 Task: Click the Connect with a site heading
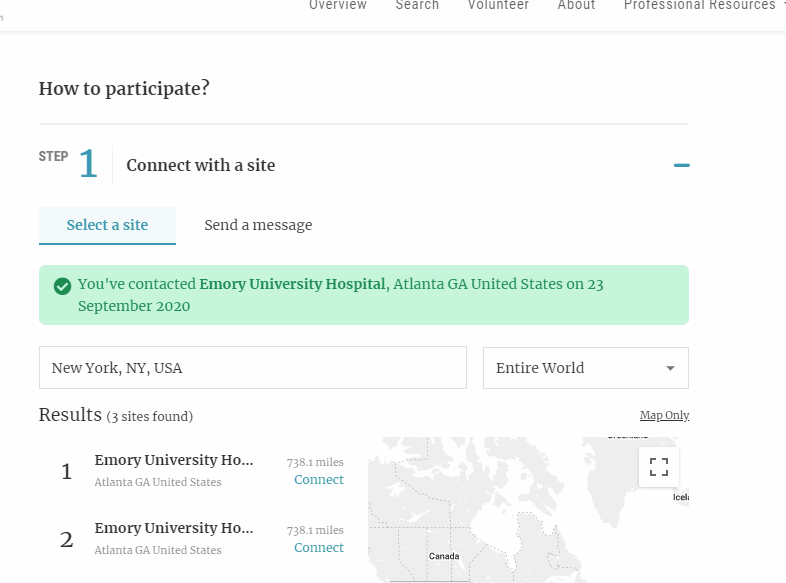click(200, 165)
